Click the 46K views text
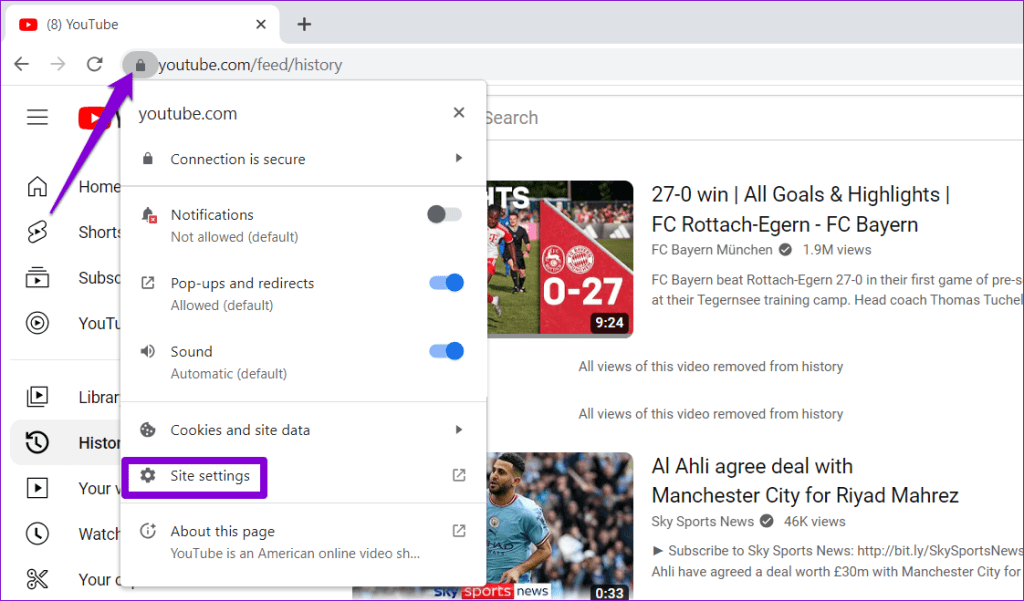Viewport: 1024px width, 601px height. click(x=814, y=521)
